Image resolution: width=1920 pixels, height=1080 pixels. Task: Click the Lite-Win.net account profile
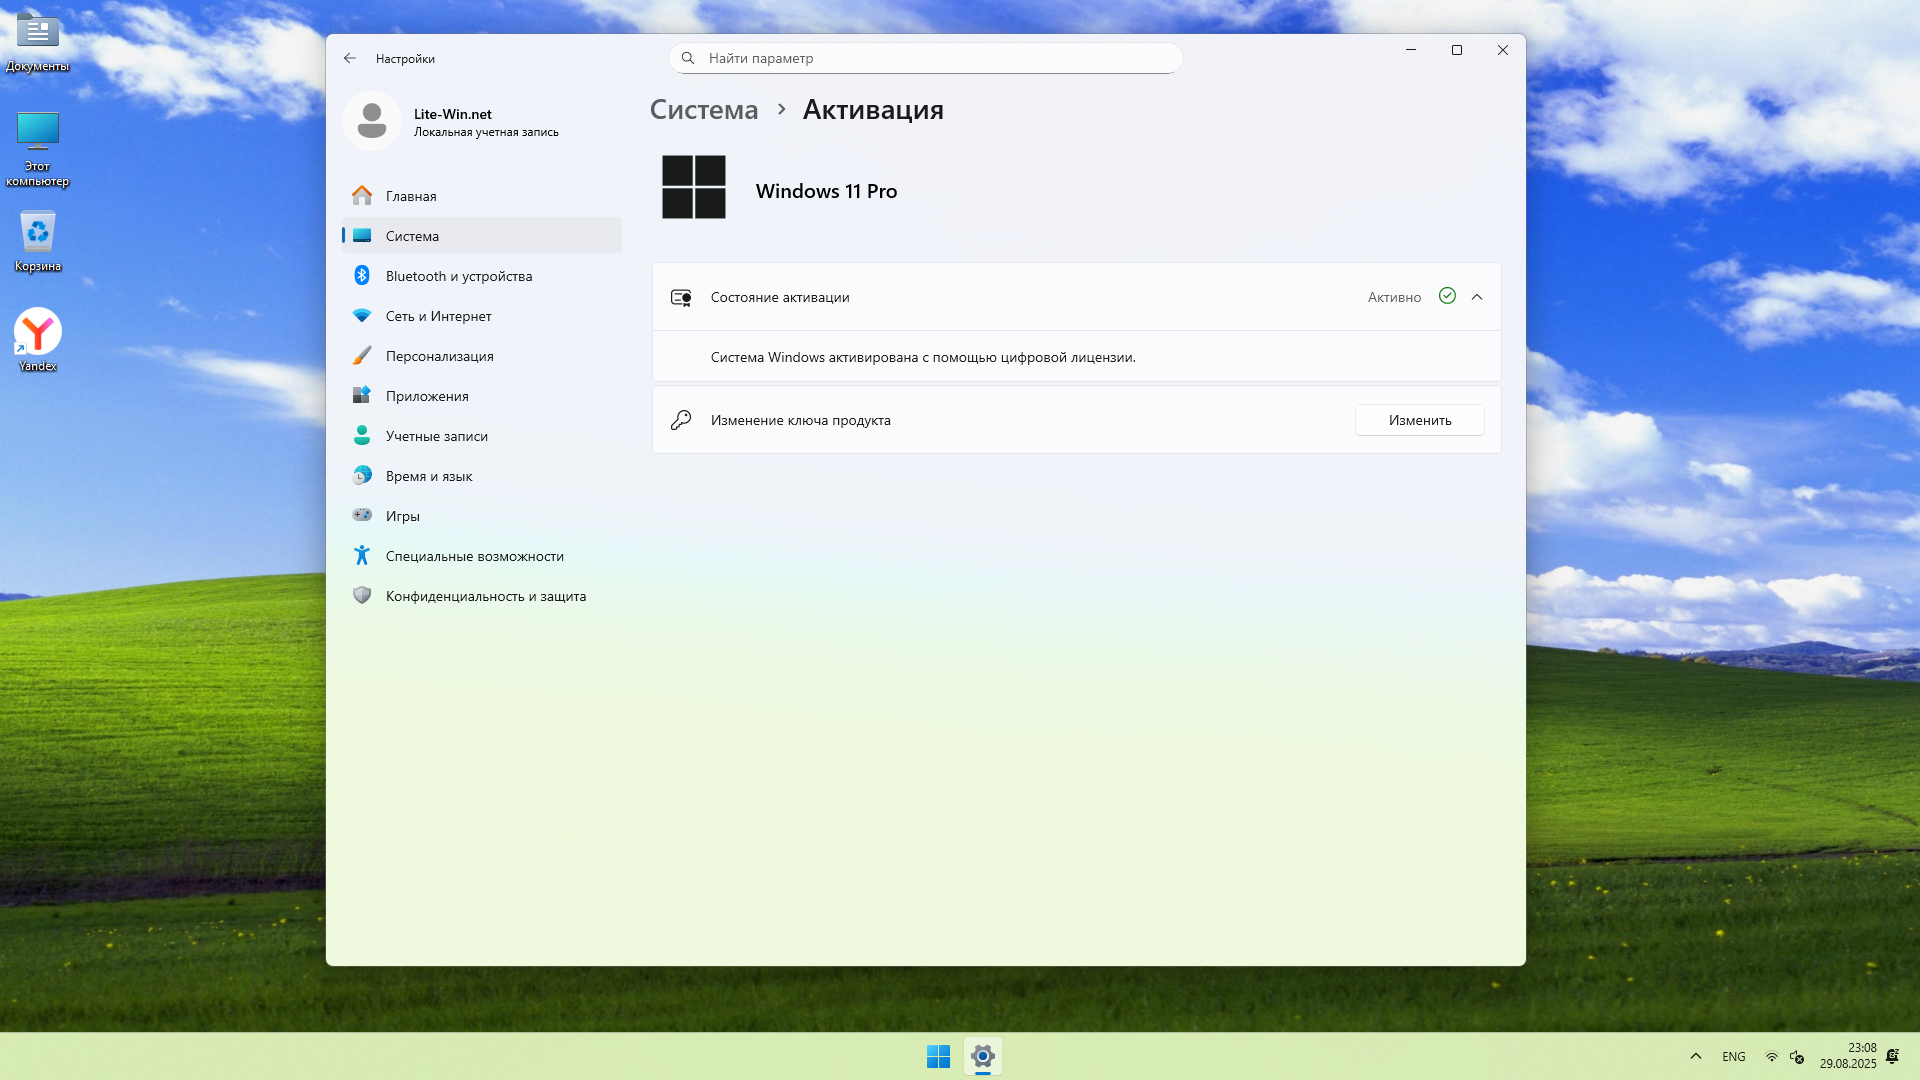[x=452, y=121]
